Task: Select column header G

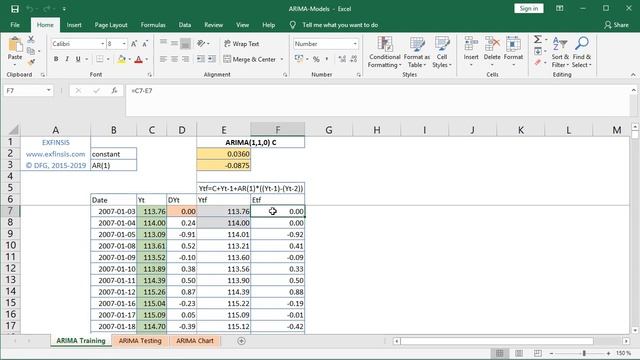Action: tap(329, 130)
